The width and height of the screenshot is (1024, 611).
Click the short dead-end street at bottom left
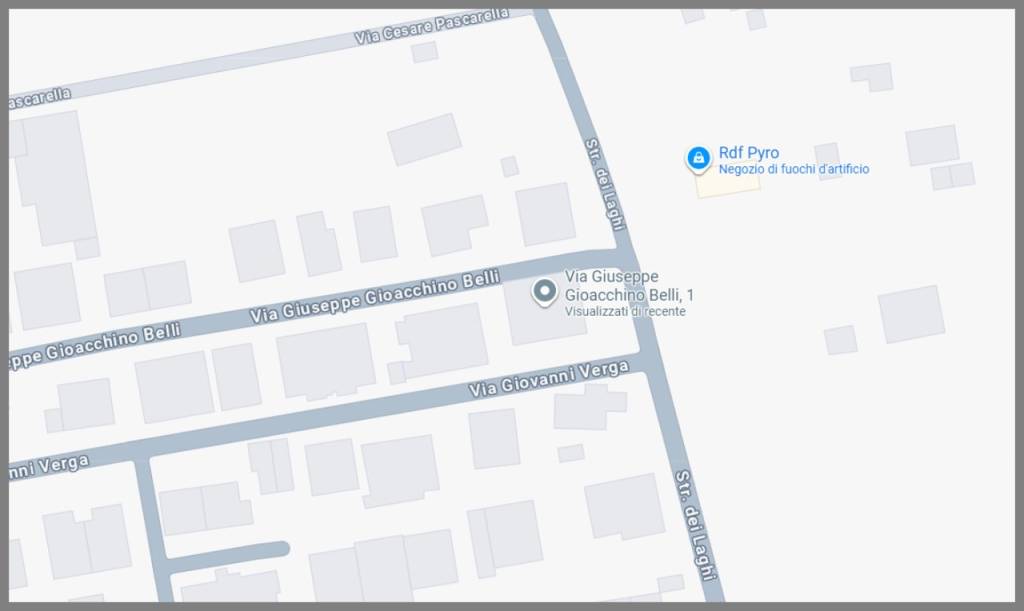pos(225,556)
